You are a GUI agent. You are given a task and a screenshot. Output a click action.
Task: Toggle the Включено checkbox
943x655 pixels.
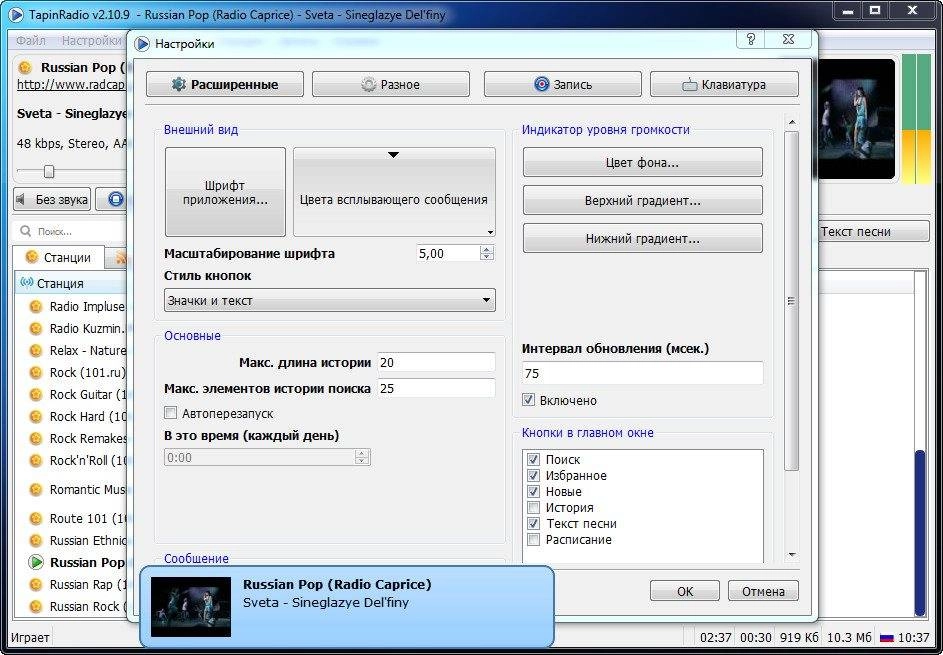tap(529, 400)
